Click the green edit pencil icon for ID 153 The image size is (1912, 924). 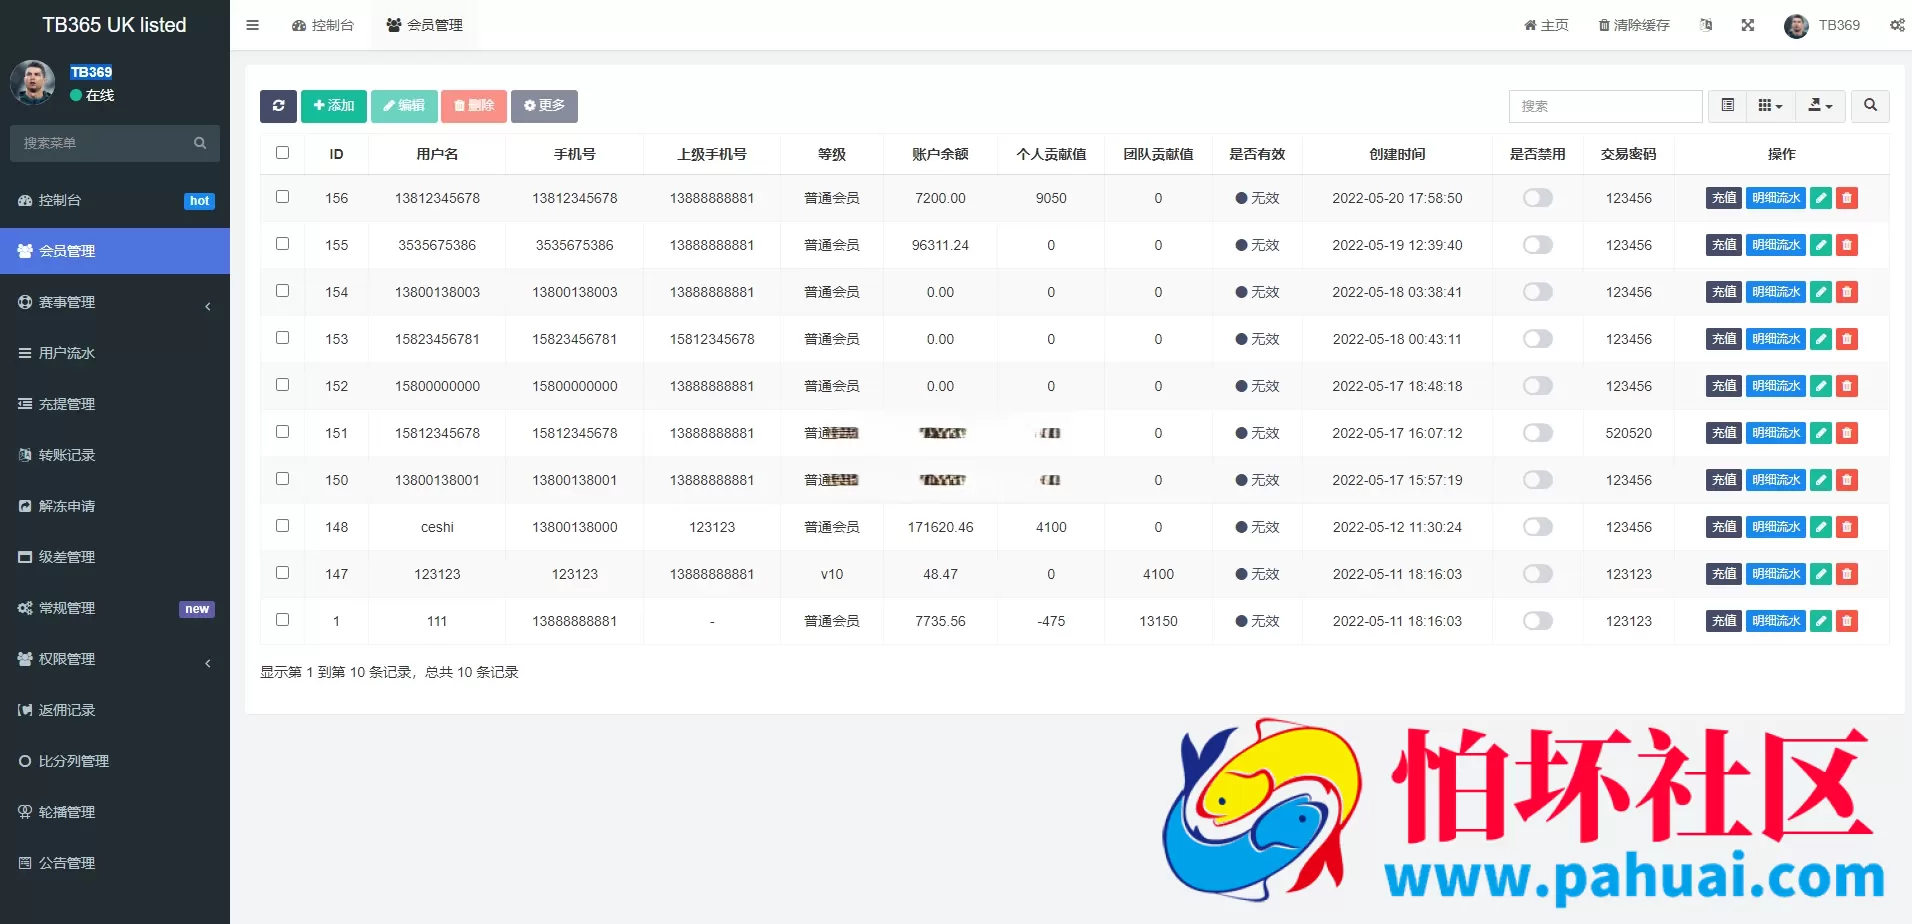[x=1821, y=339]
